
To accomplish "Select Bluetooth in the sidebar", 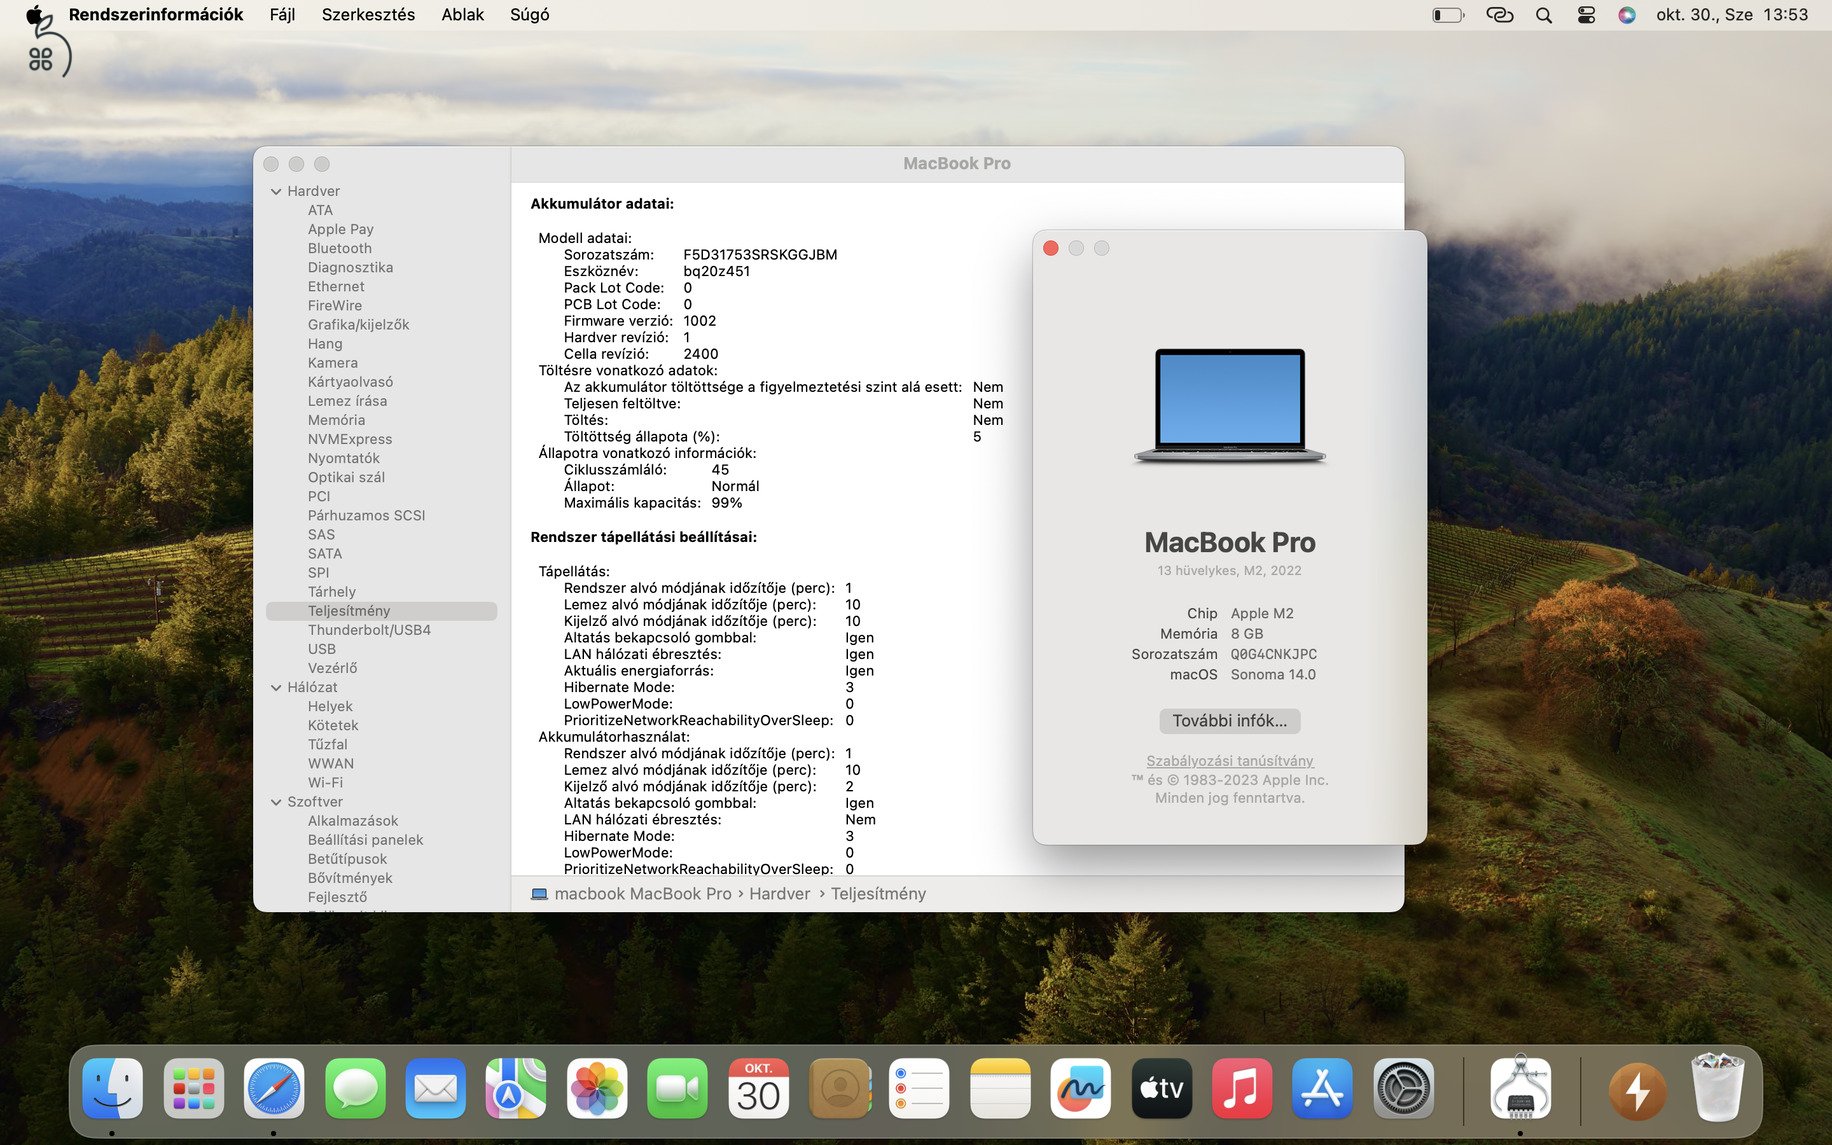I will [x=340, y=248].
